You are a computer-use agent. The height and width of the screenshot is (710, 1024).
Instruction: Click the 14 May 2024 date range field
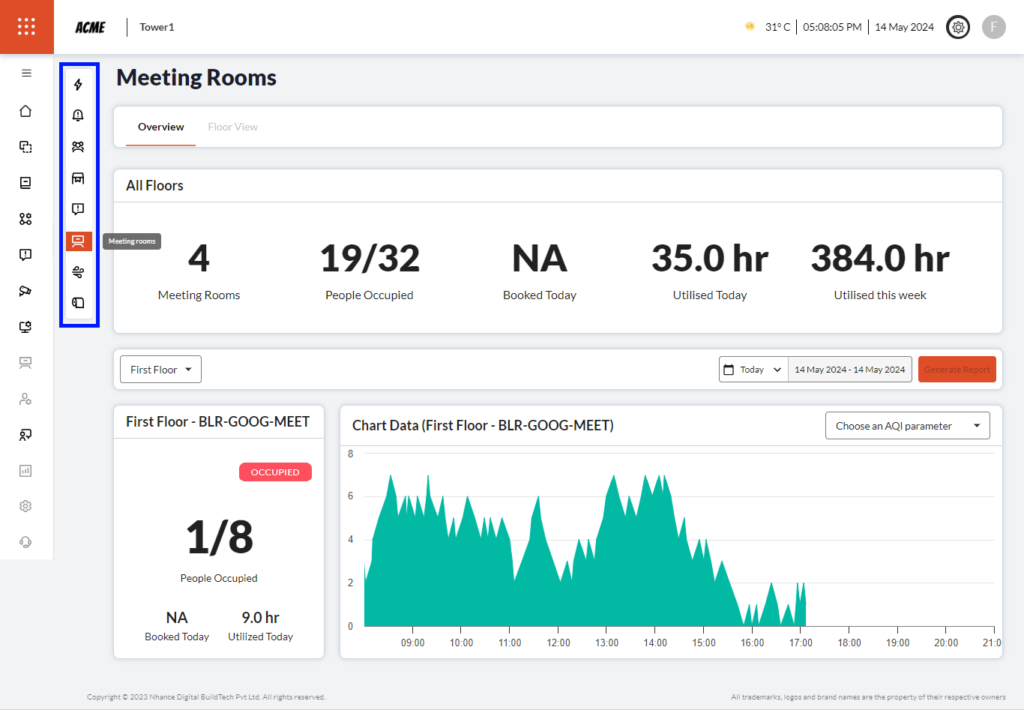point(850,370)
